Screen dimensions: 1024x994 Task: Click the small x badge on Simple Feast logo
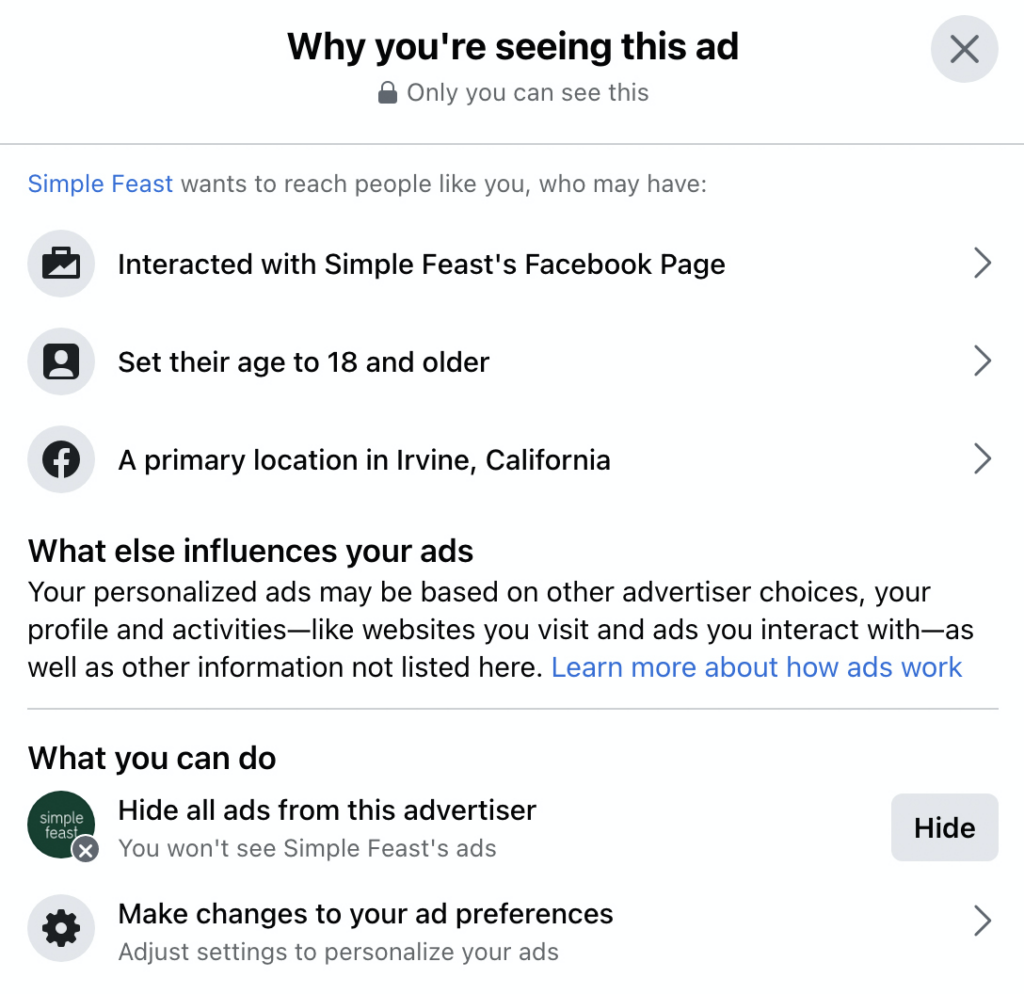pyautogui.click(x=84, y=851)
